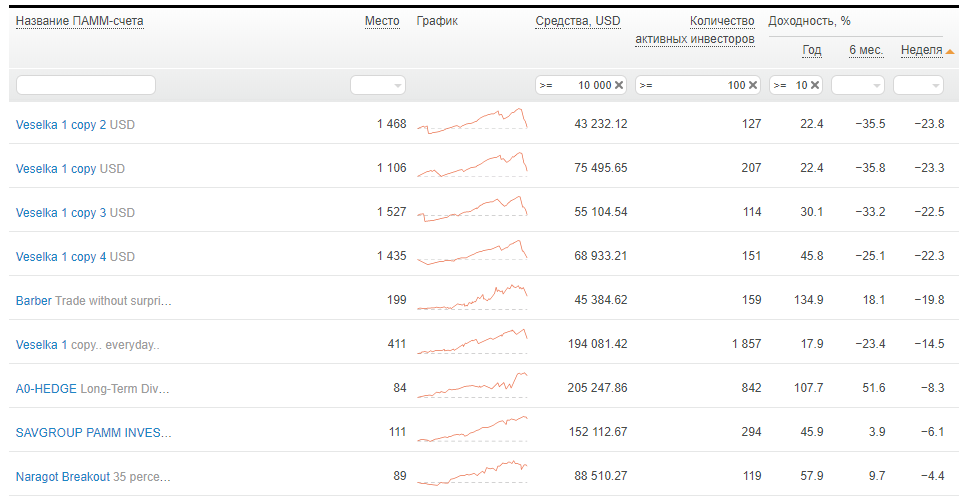Click the orange sort arrow beside Неделя
The width and height of the screenshot is (964, 501).
950,52
